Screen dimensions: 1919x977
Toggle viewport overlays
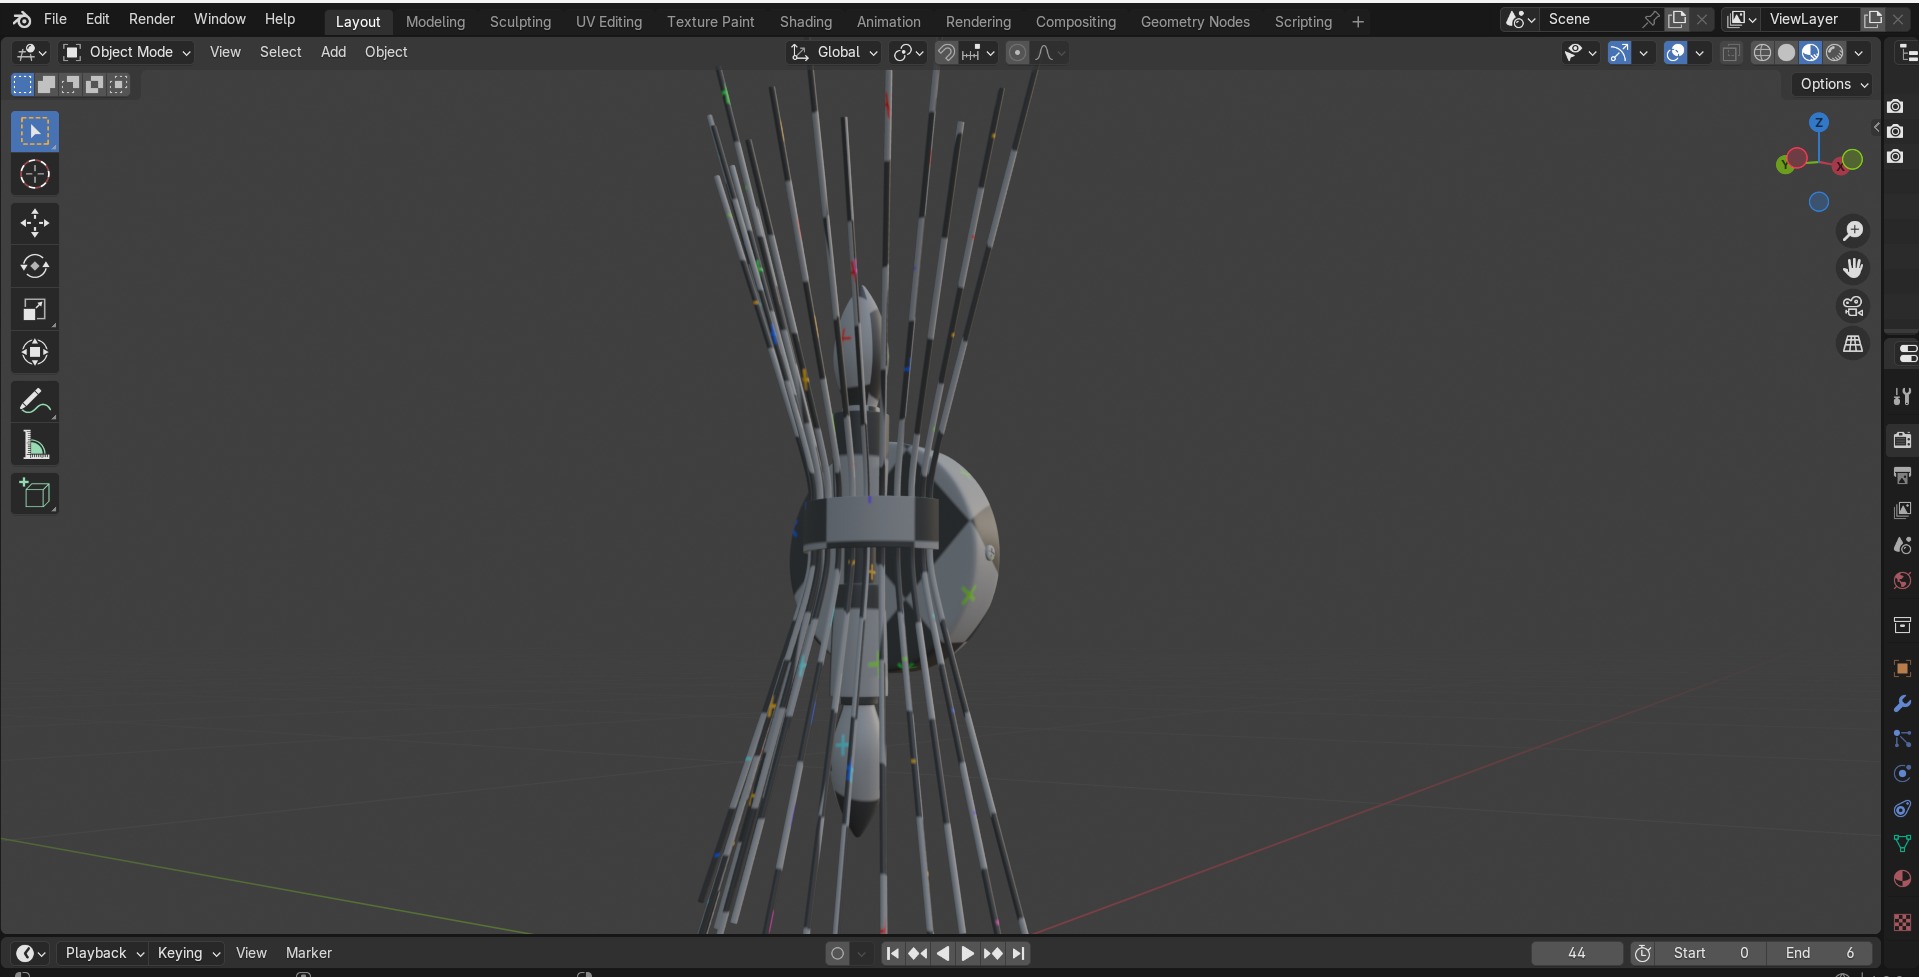pyautogui.click(x=1675, y=53)
